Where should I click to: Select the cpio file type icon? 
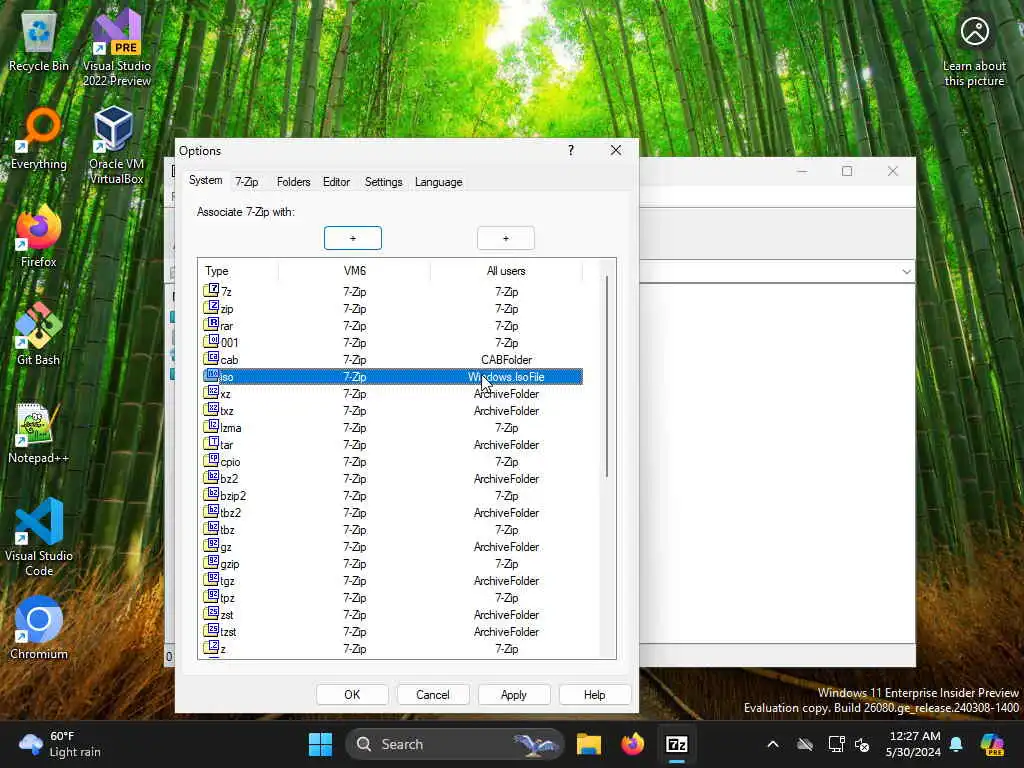212,460
